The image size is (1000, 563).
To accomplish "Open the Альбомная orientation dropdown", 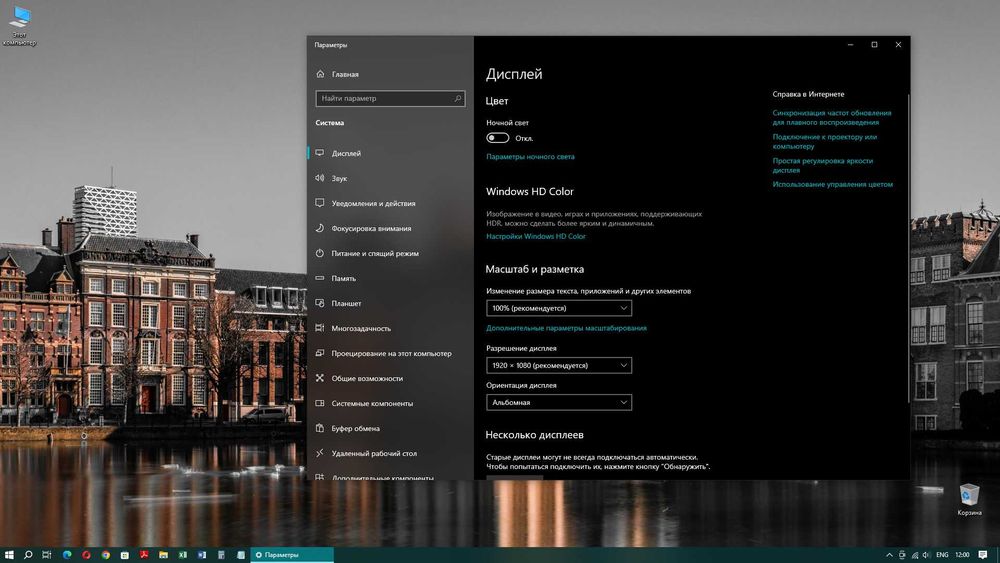I will tap(559, 402).
